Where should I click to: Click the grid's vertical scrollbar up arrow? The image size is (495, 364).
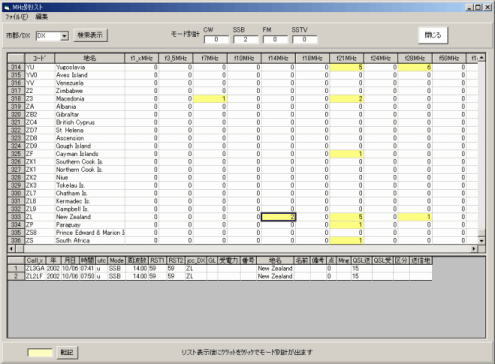[481, 58]
